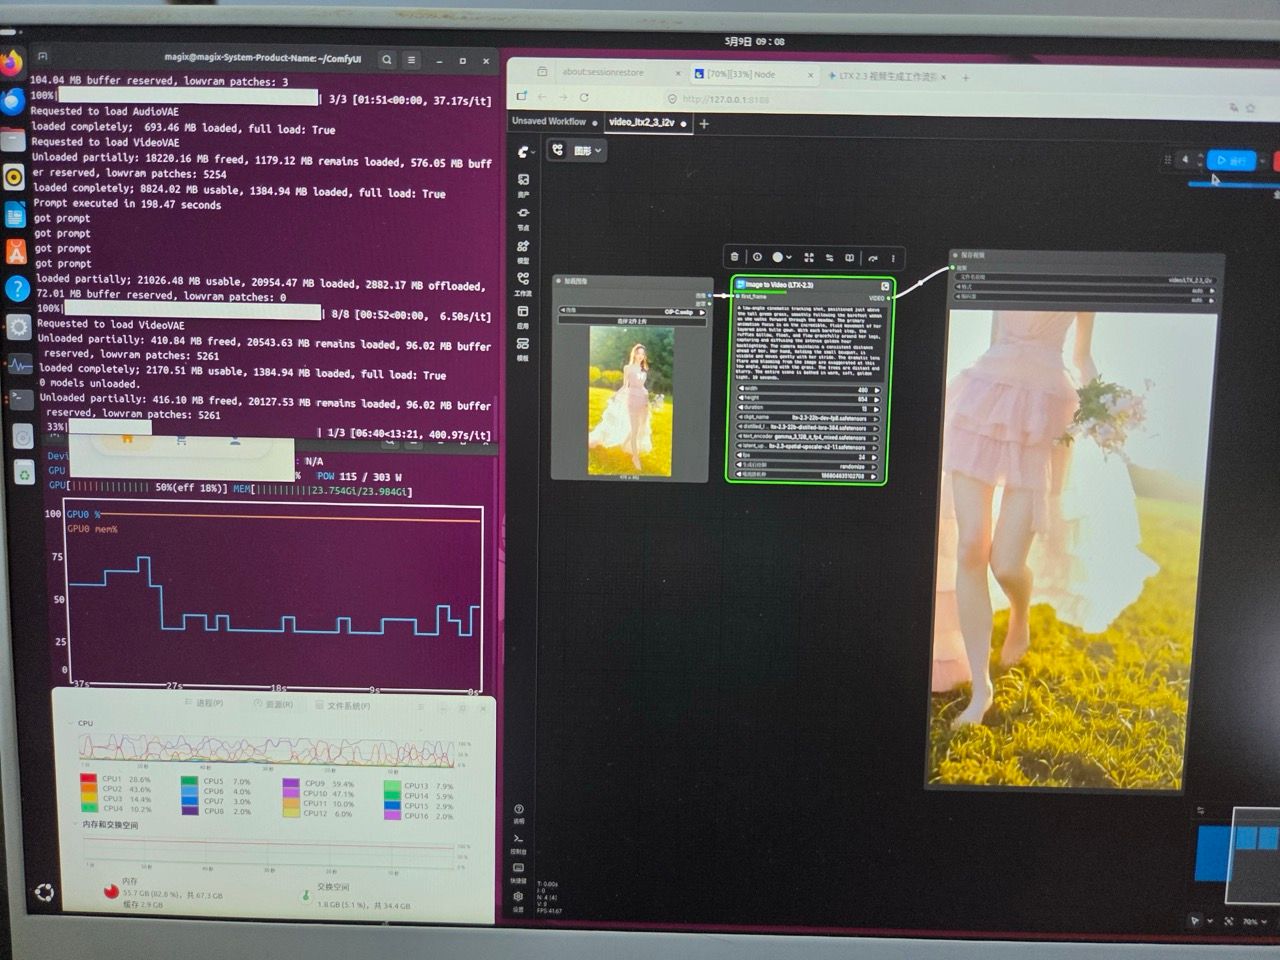The image size is (1280, 960).
Task: Open the 进程 tab in System Monitor
Action: [205, 703]
